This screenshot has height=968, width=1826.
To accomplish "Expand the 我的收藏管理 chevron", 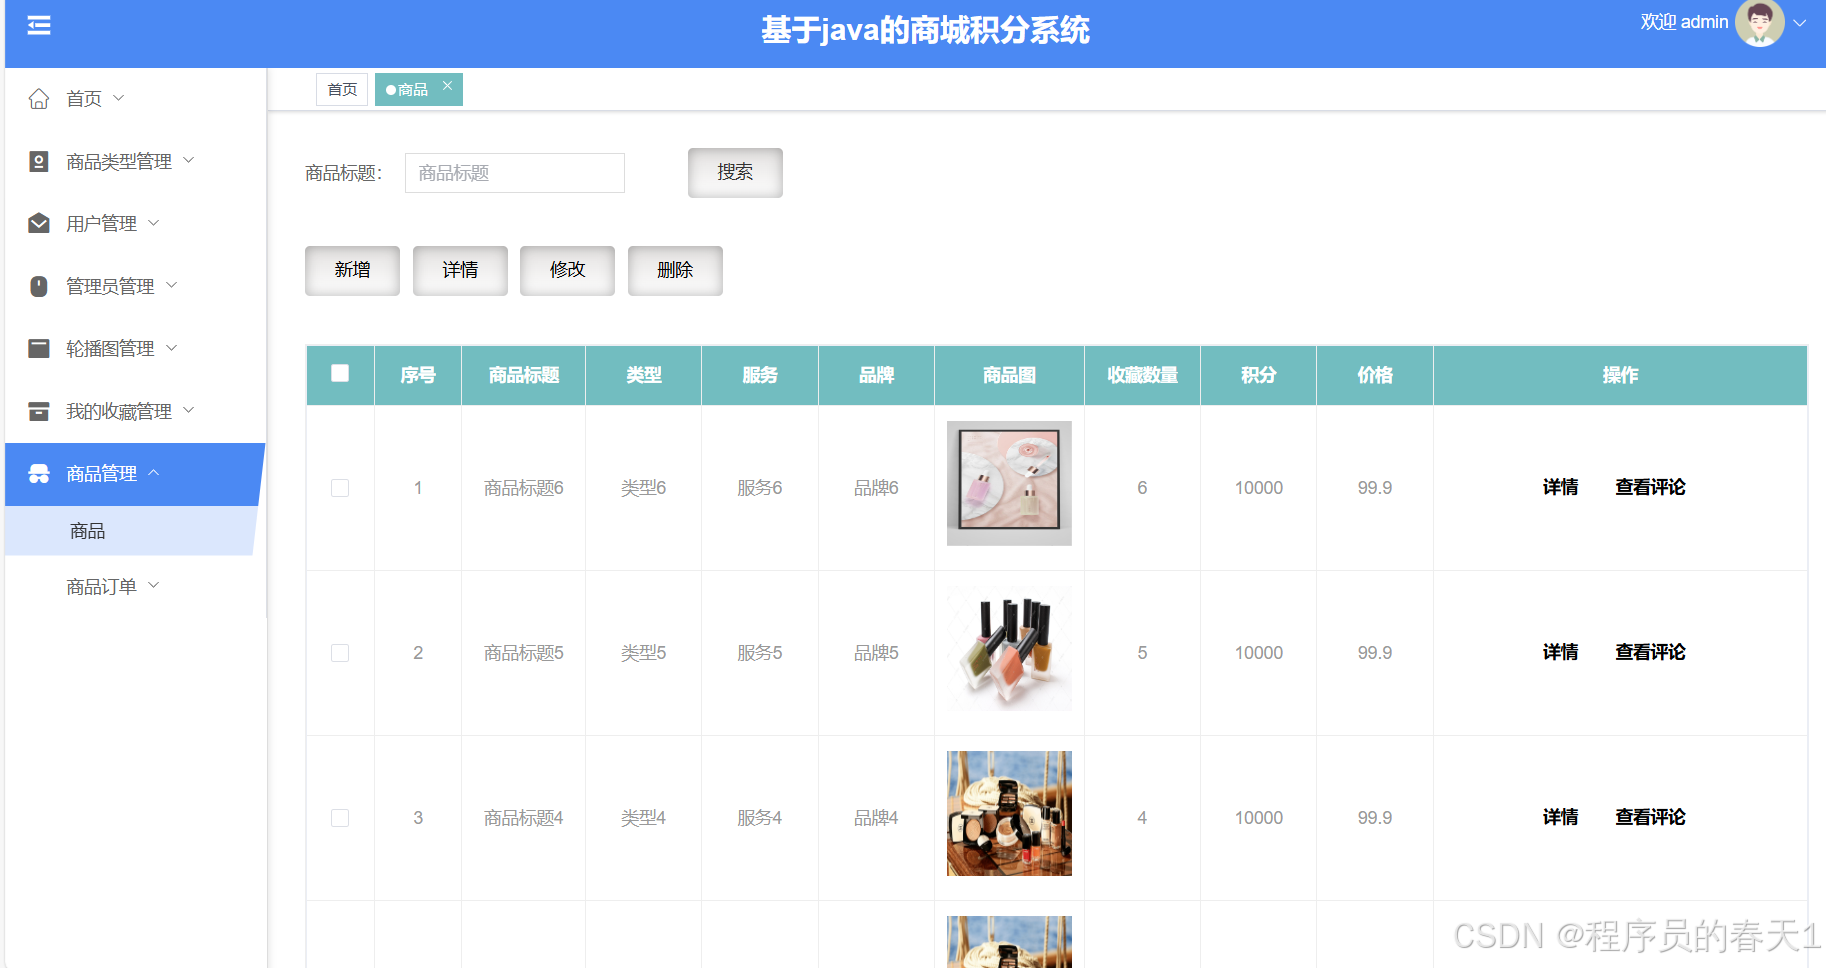I will 189,410.
